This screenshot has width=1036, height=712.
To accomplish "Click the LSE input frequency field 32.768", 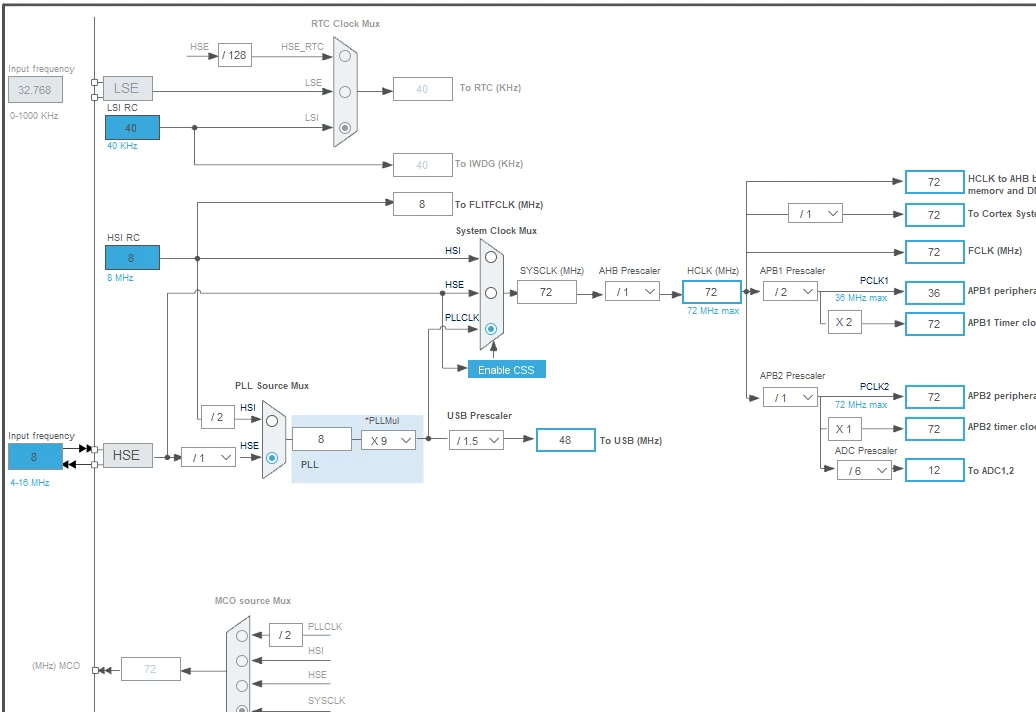I will click(x=36, y=90).
